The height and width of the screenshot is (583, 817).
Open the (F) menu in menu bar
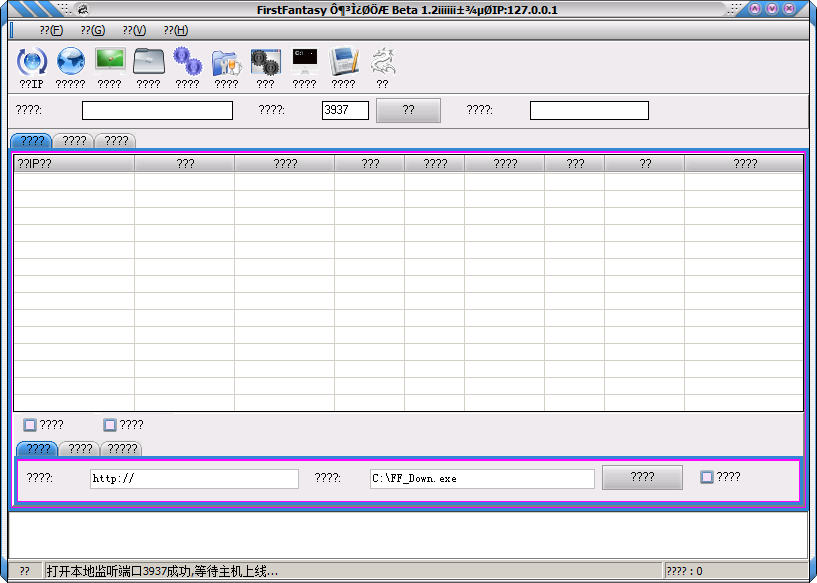point(51,30)
